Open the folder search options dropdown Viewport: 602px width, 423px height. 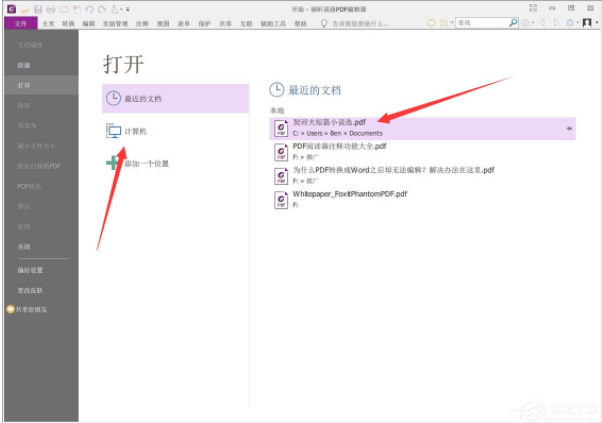[x=446, y=23]
